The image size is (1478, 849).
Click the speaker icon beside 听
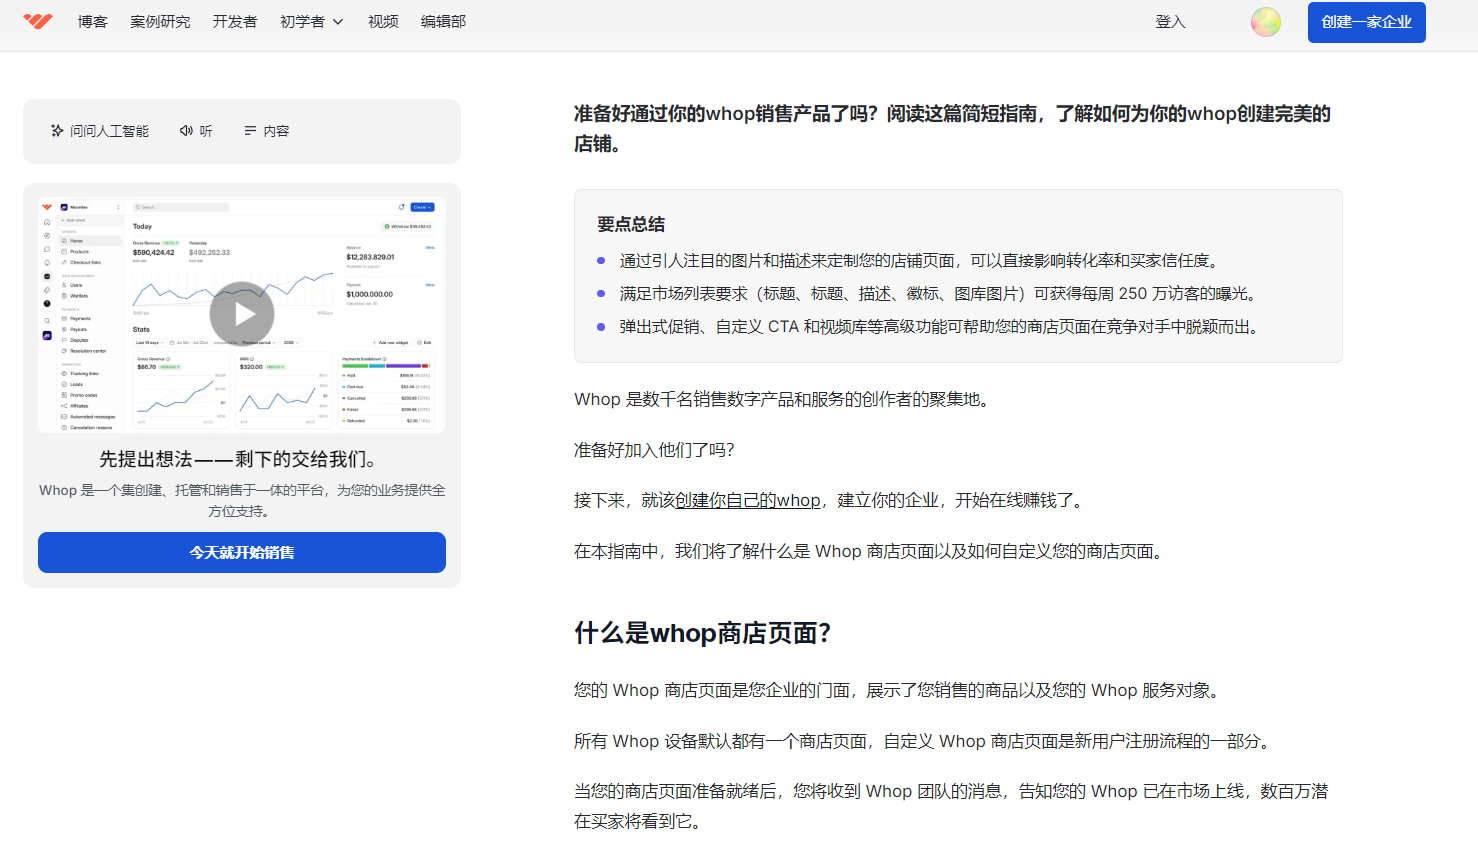(186, 131)
